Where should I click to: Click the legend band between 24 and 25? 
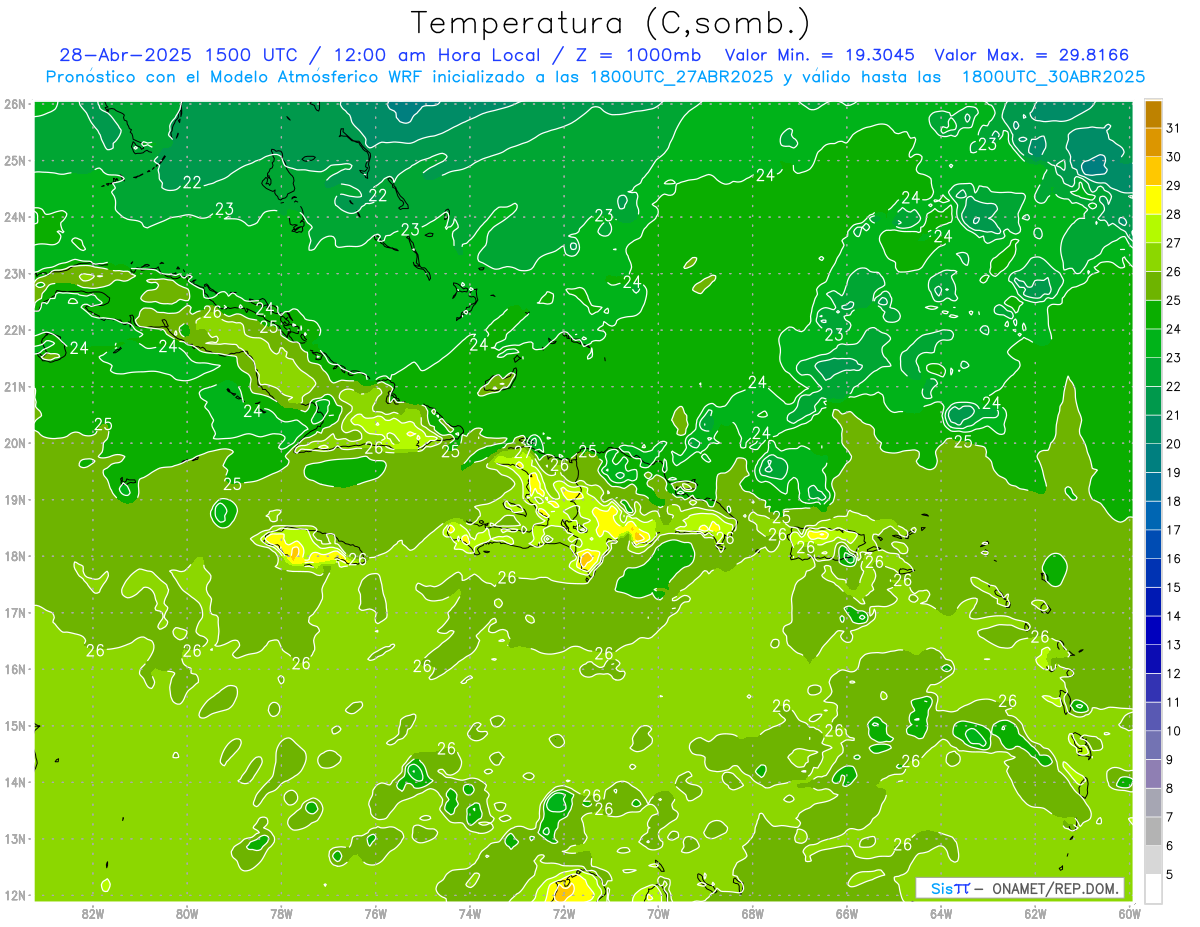(1153, 315)
